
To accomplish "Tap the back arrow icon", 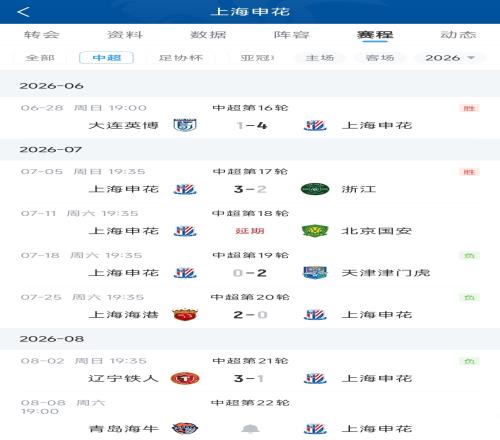I will pyautogui.click(x=23, y=12).
